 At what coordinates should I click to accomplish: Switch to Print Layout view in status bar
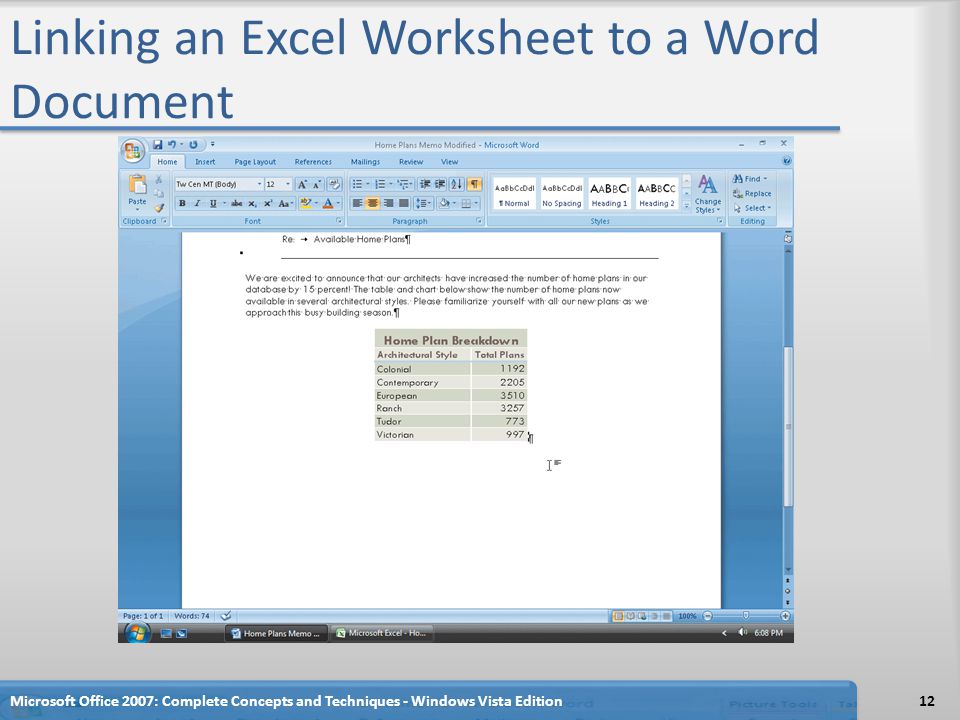pos(618,616)
